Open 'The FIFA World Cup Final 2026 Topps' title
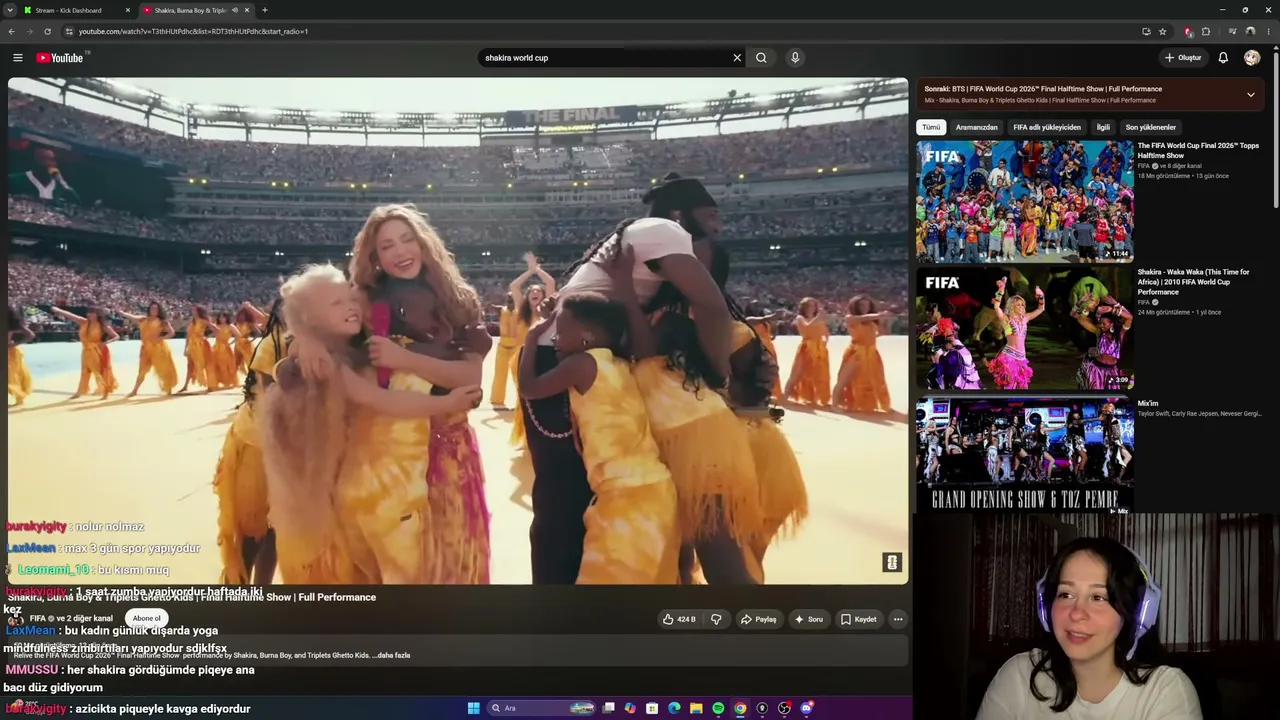The image size is (1280, 720). [1198, 150]
